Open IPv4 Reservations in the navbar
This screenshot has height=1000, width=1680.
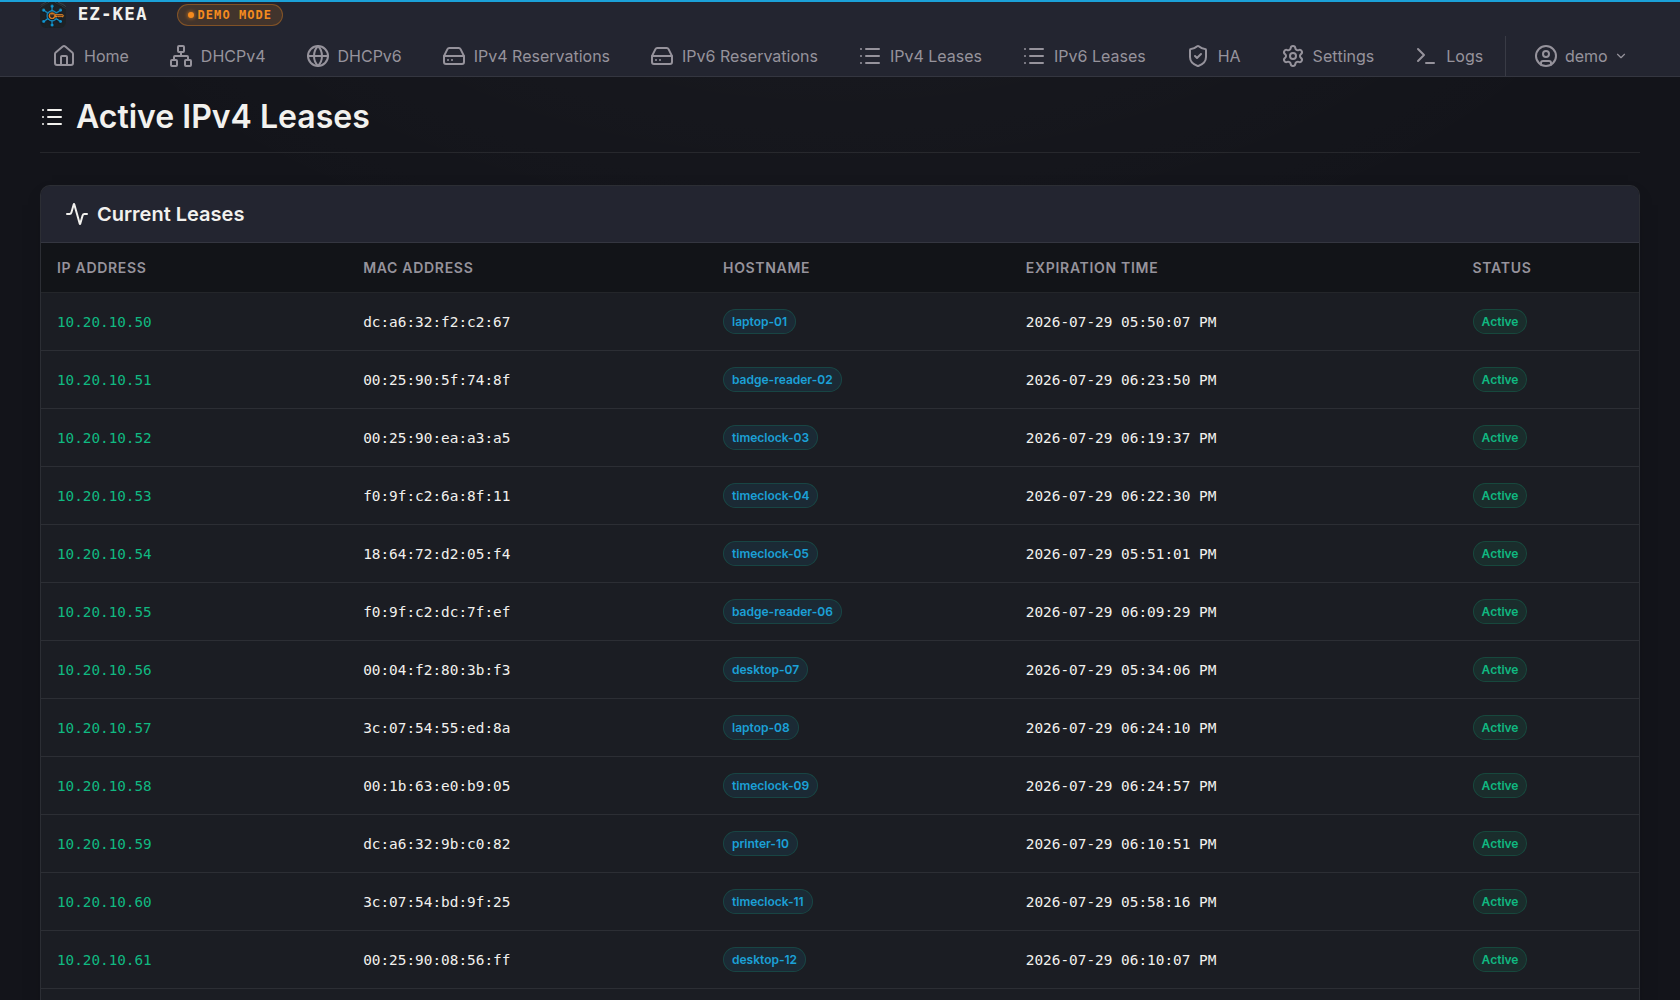pyautogui.click(x=526, y=56)
